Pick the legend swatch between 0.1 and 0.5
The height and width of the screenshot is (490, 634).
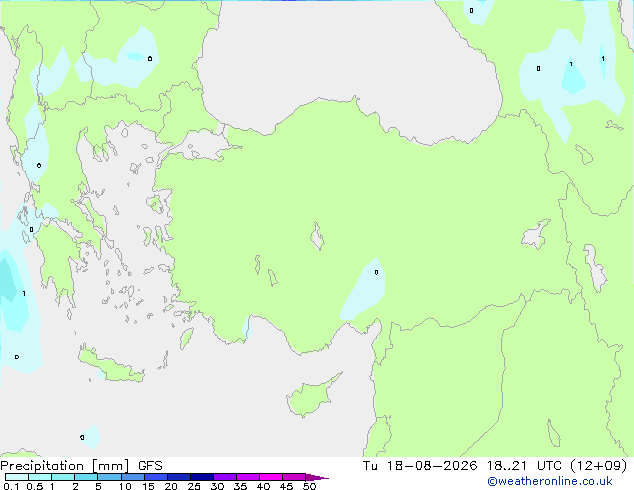[17, 477]
